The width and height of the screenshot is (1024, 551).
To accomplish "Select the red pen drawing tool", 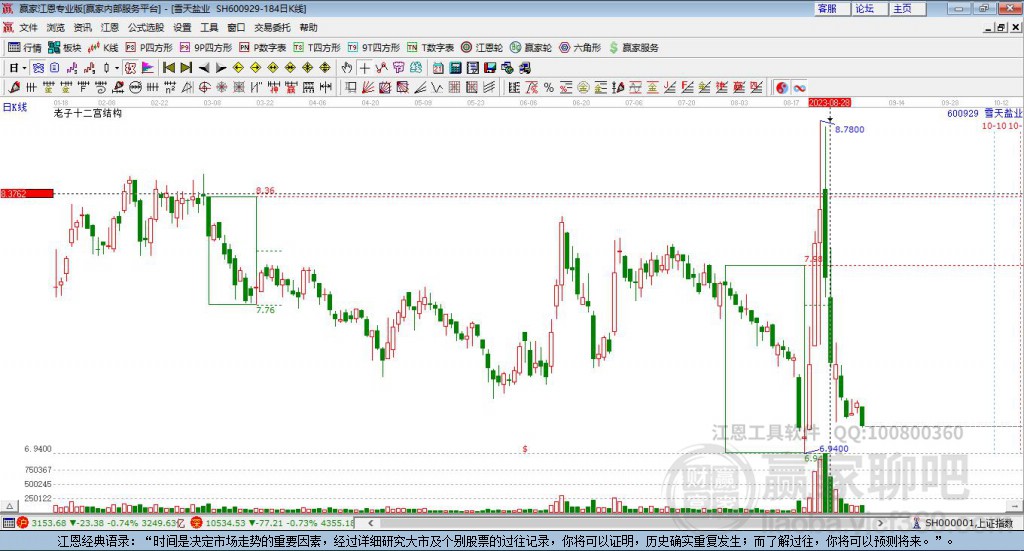I will [x=14, y=87].
